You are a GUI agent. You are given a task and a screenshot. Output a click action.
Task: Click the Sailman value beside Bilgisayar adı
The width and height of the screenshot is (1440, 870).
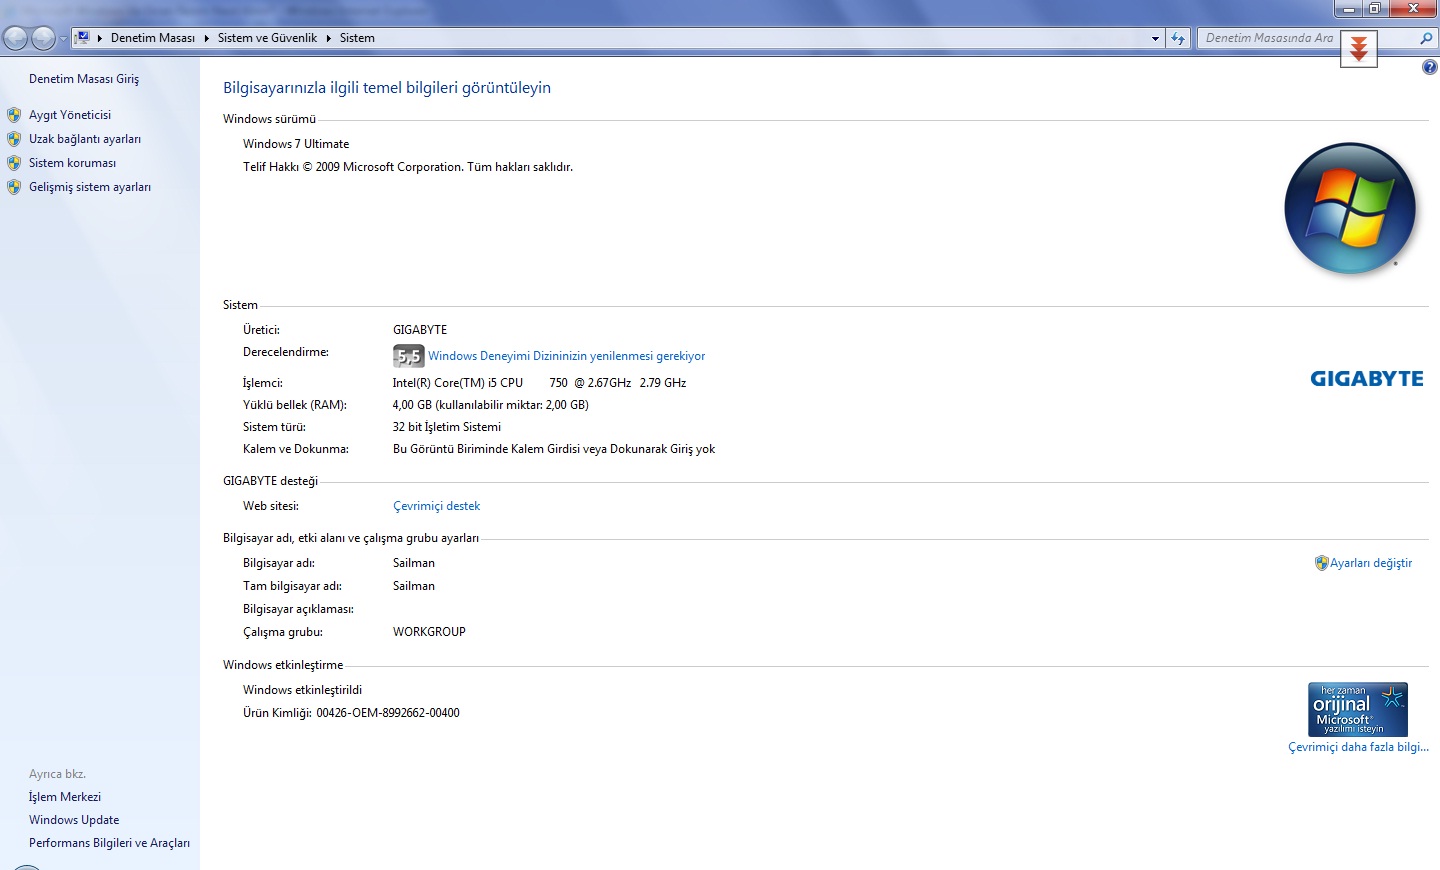click(414, 563)
